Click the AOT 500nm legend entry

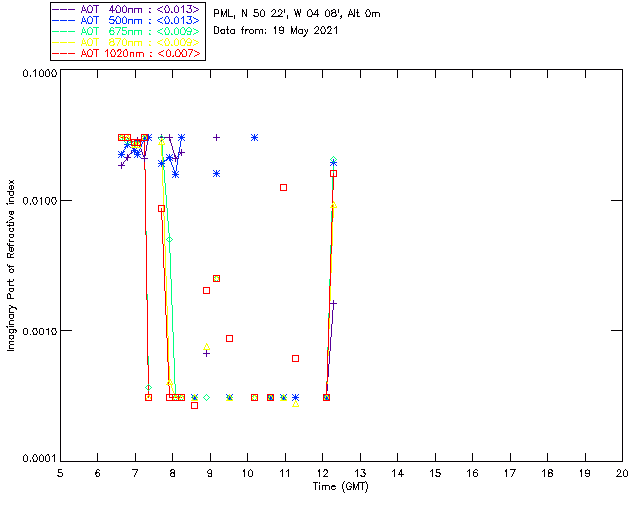coord(127,20)
